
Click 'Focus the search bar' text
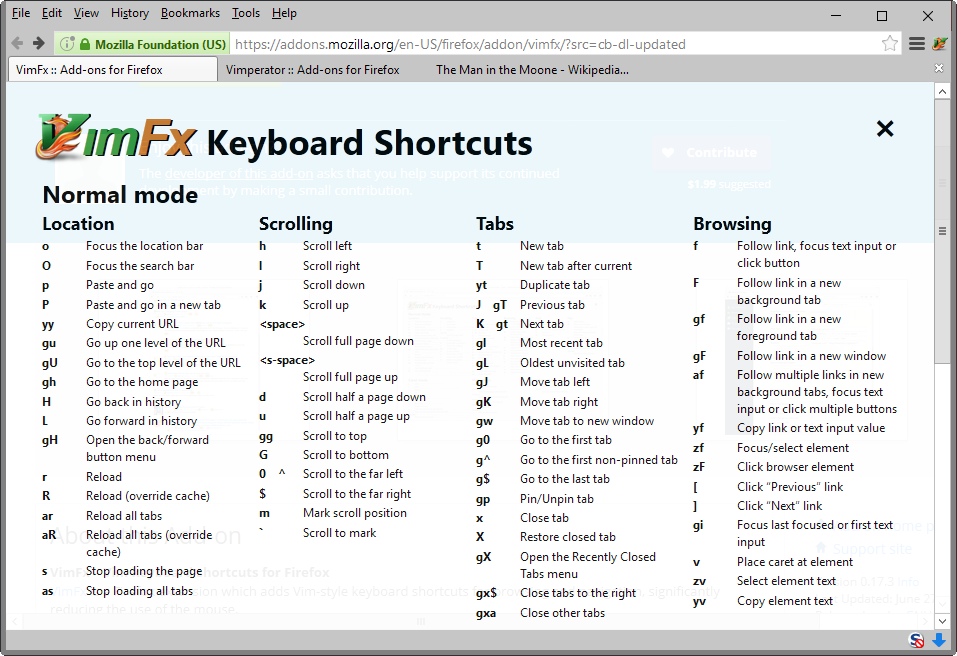(140, 266)
